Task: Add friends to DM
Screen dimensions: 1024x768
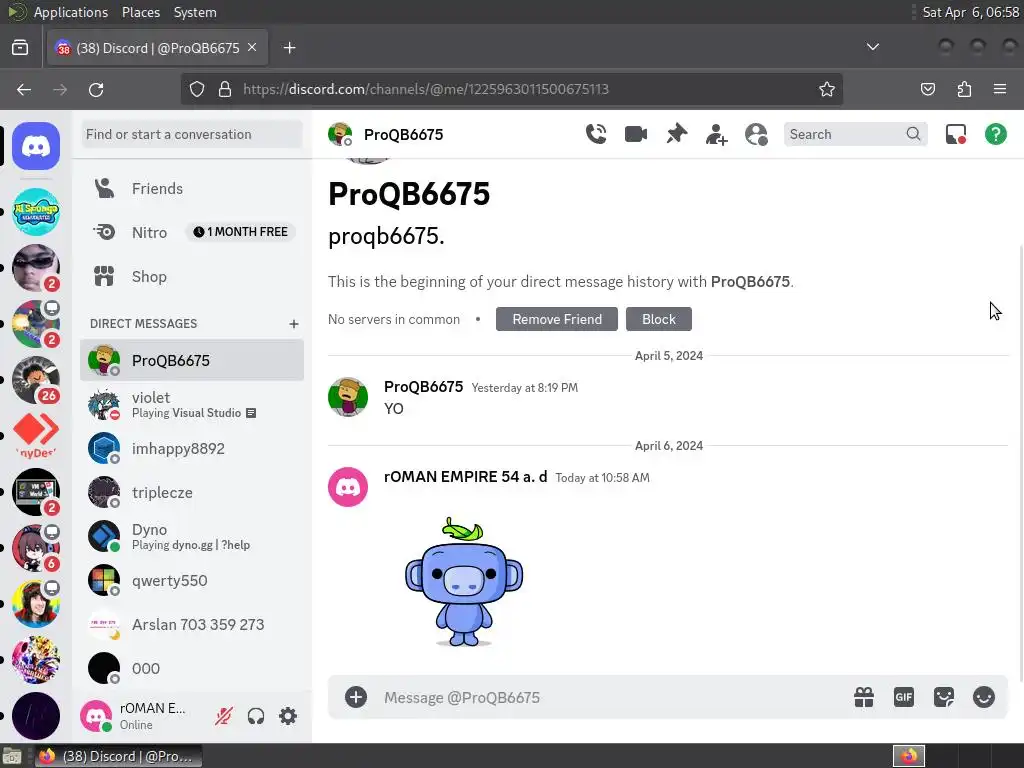Action: tap(716, 135)
